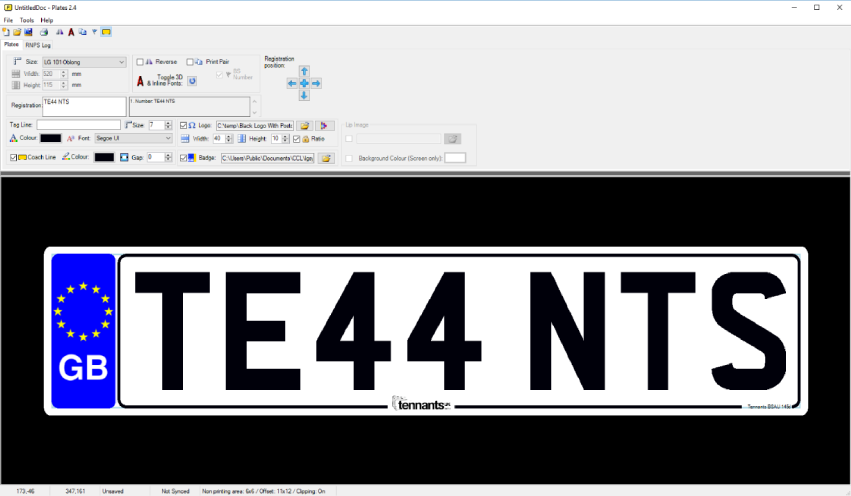Viewport: 851px width, 496px height.
Task: Open the Size dropdown showing LG 101 Oblong
Action: [x=84, y=62]
